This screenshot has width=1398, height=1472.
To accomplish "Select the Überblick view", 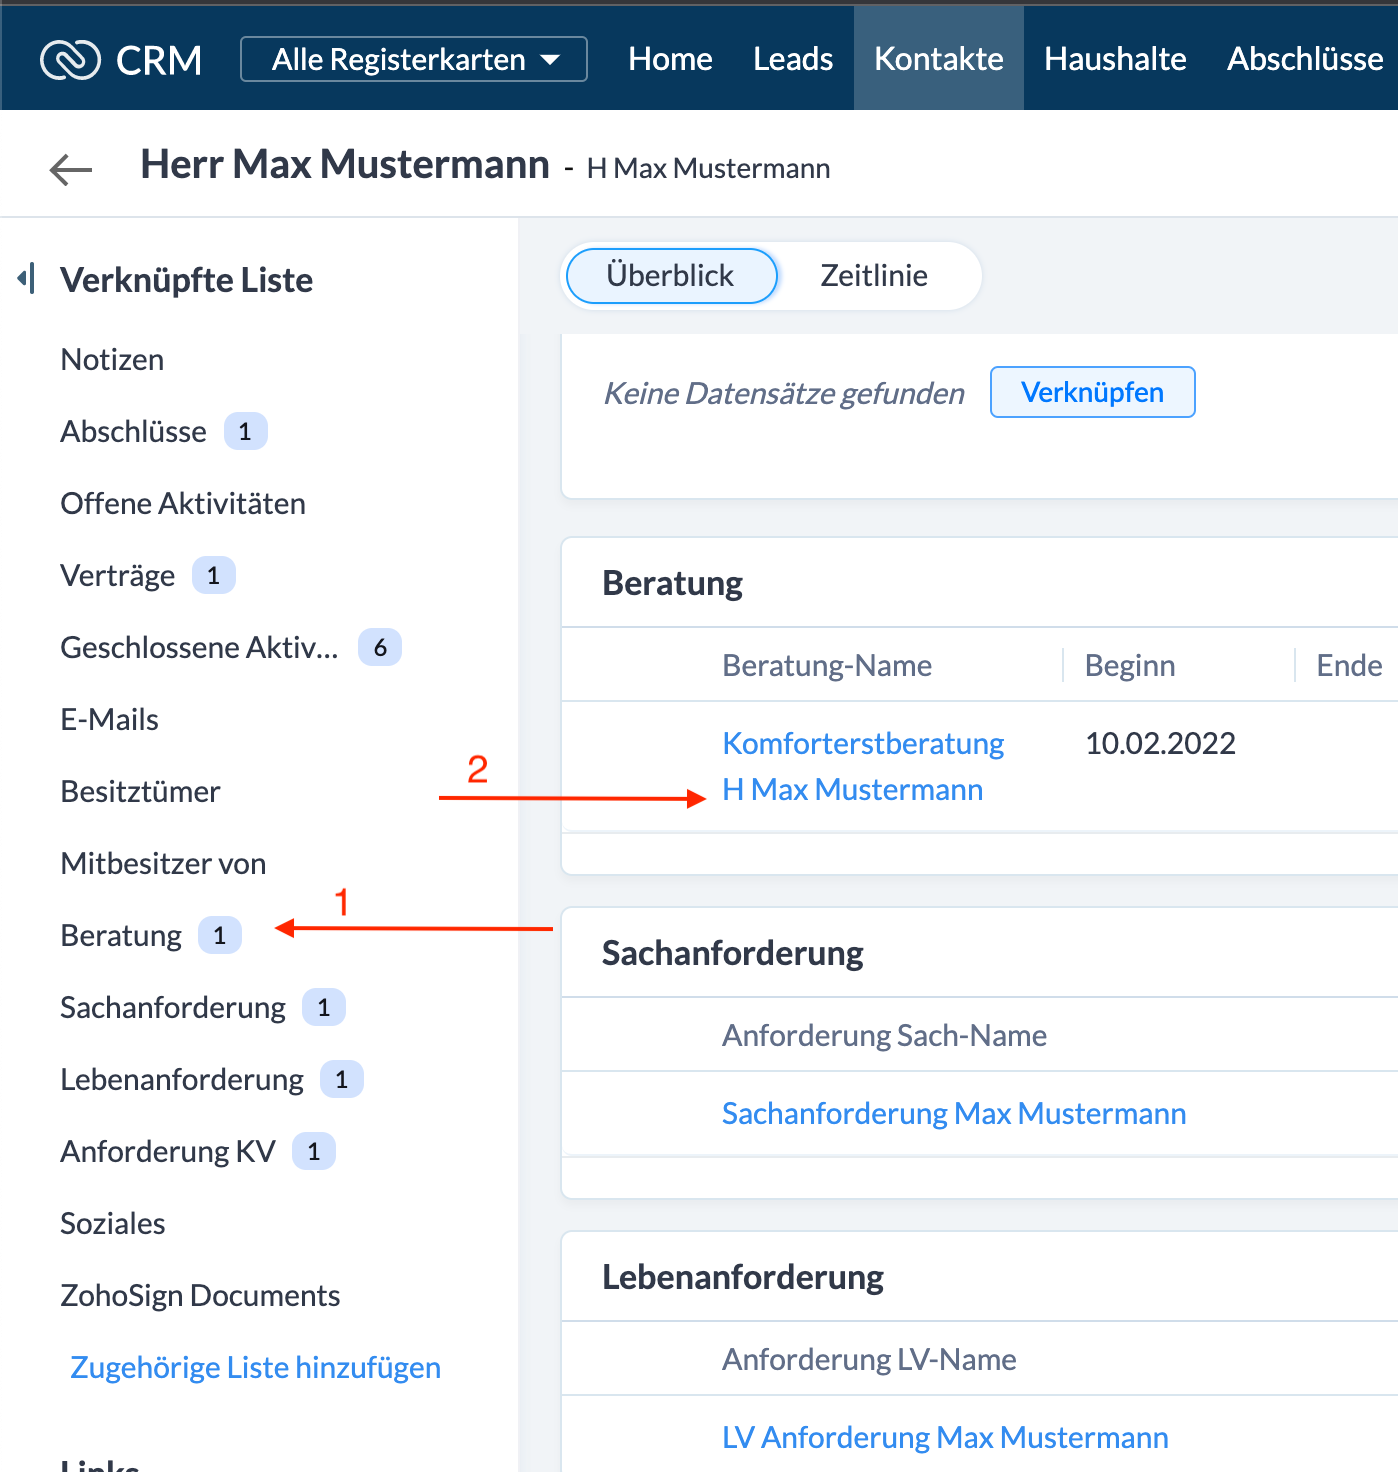I will tap(671, 276).
